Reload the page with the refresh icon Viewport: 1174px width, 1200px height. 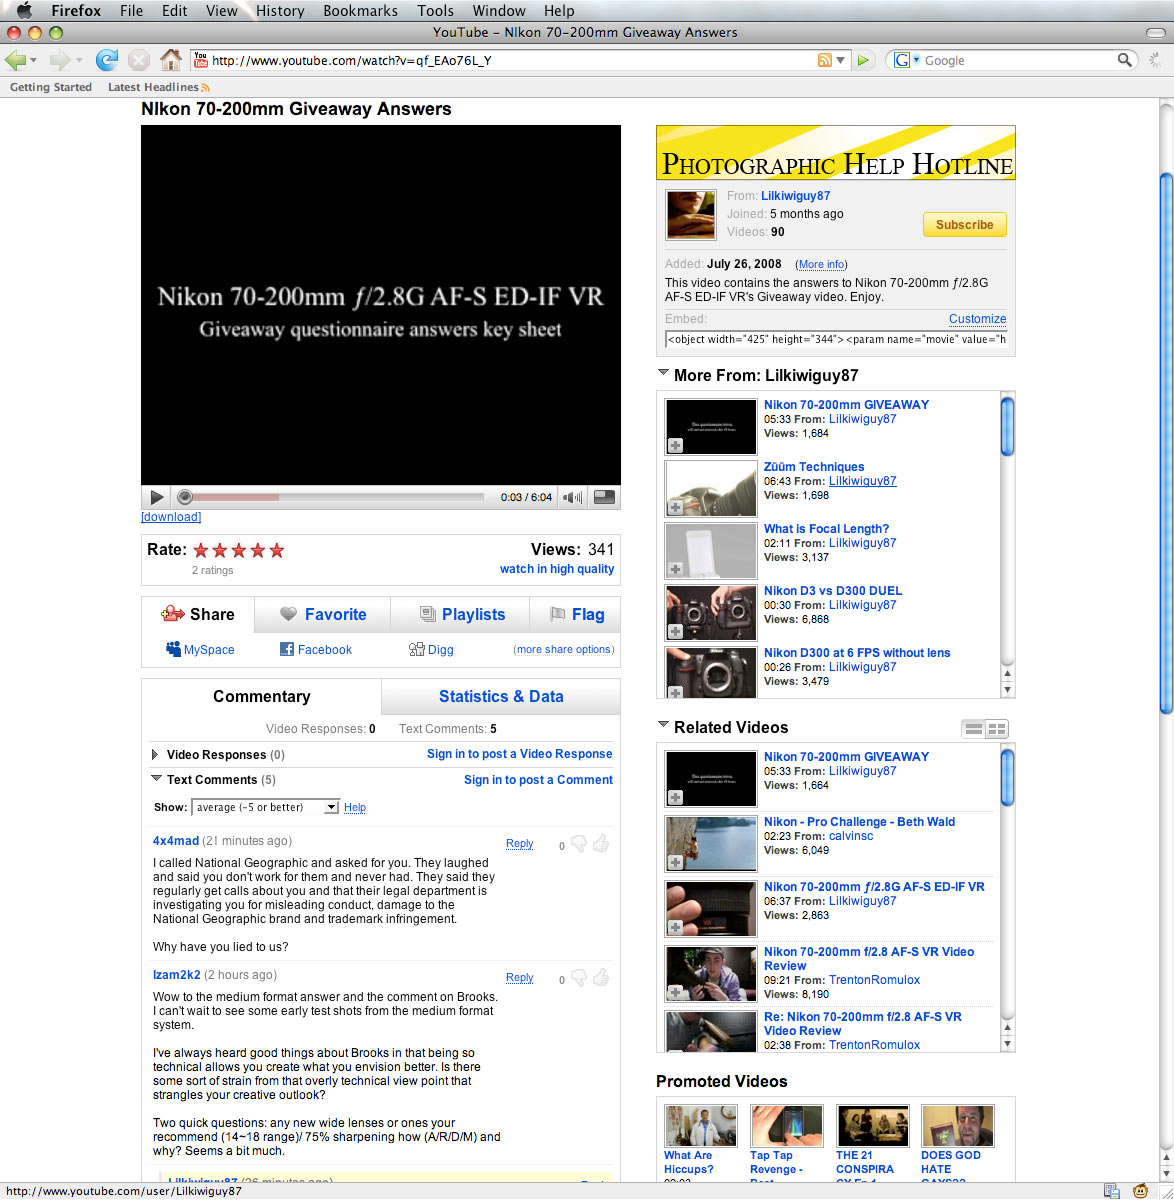pyautogui.click(x=107, y=60)
